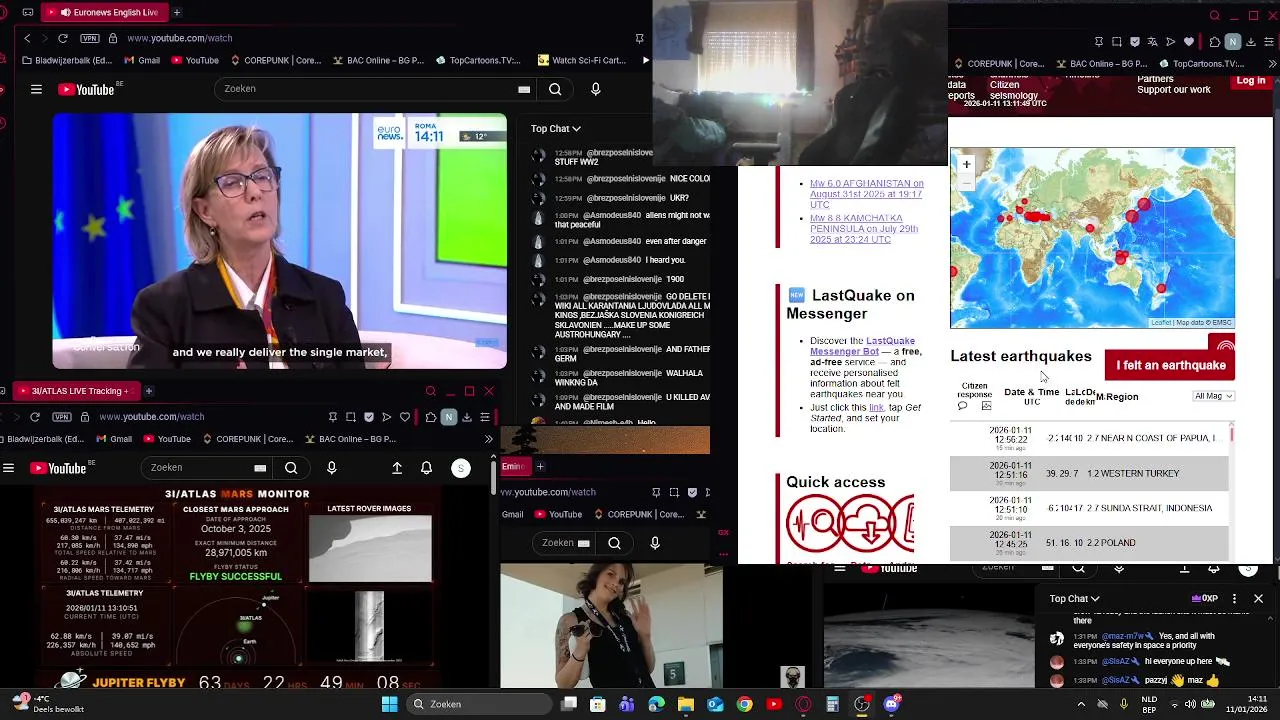Click the pin icon in 3I/ATLAS toolbar

point(333,417)
